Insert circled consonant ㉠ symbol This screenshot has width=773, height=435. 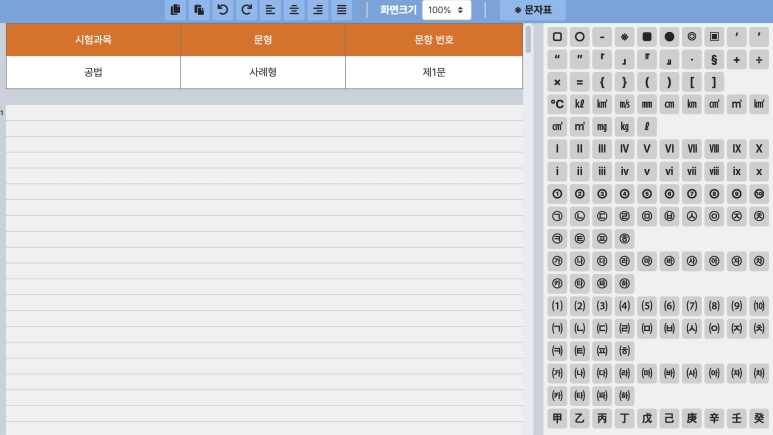[x=557, y=217]
